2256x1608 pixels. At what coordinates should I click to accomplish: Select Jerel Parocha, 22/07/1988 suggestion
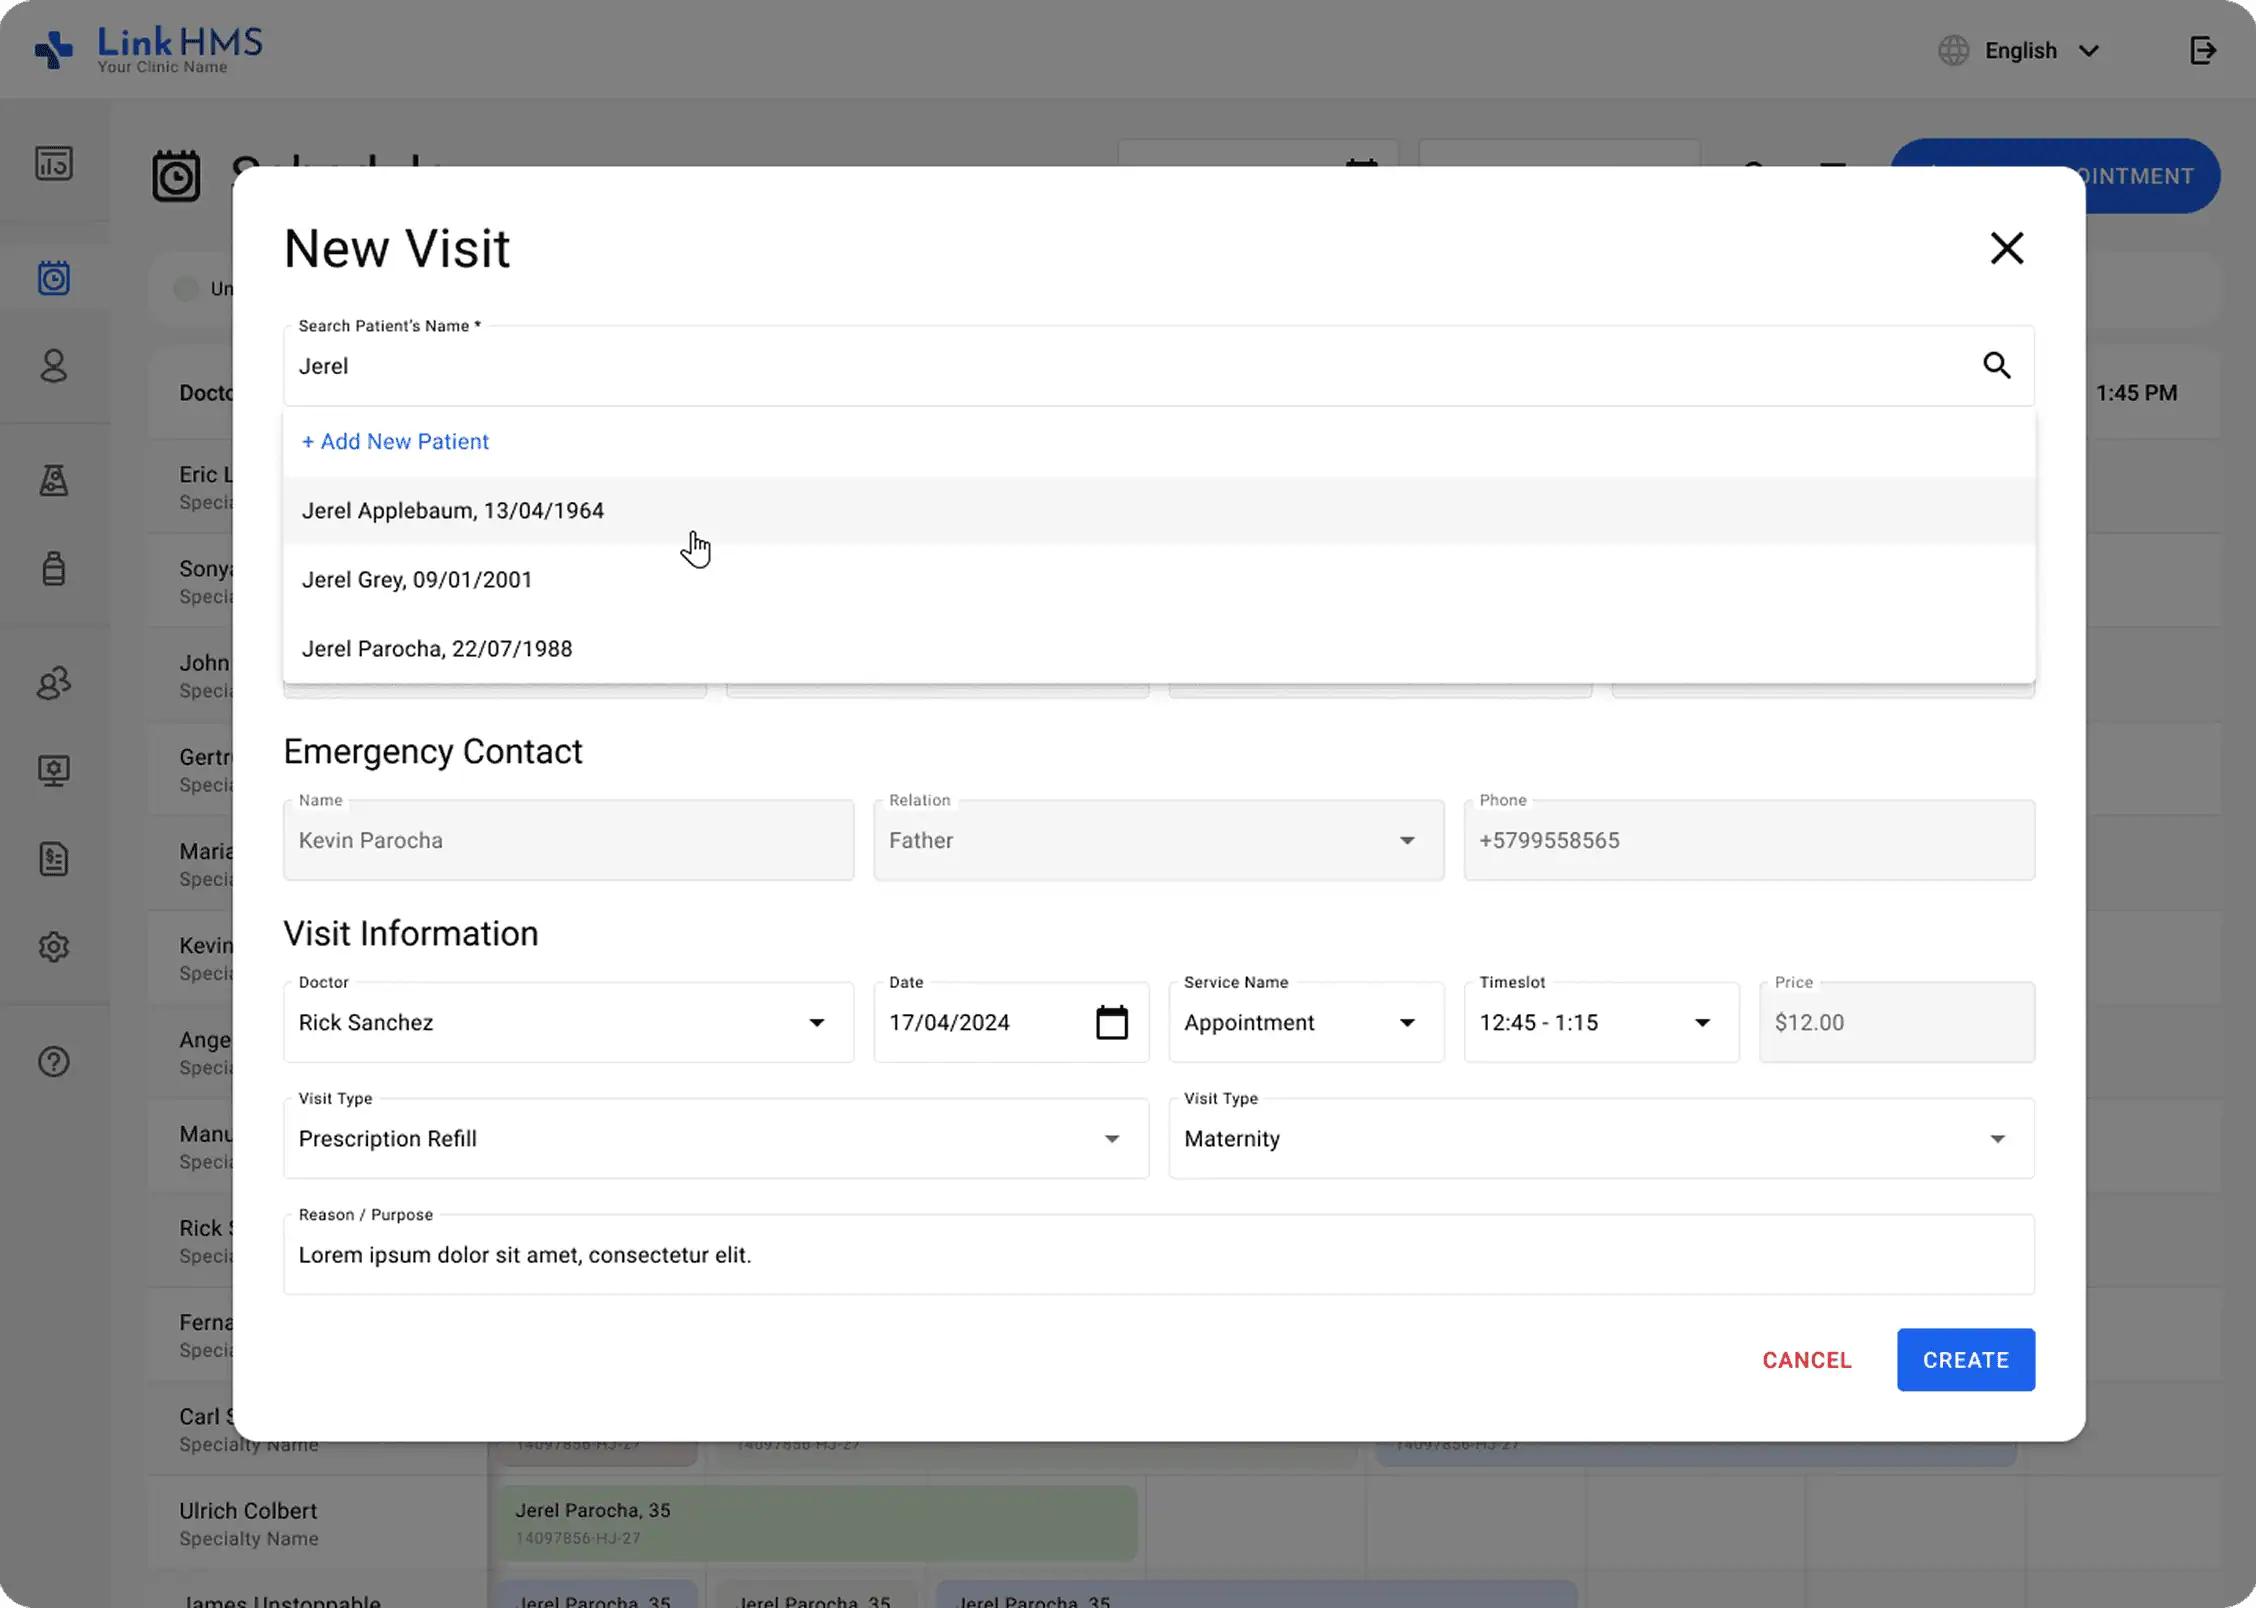coord(1158,648)
